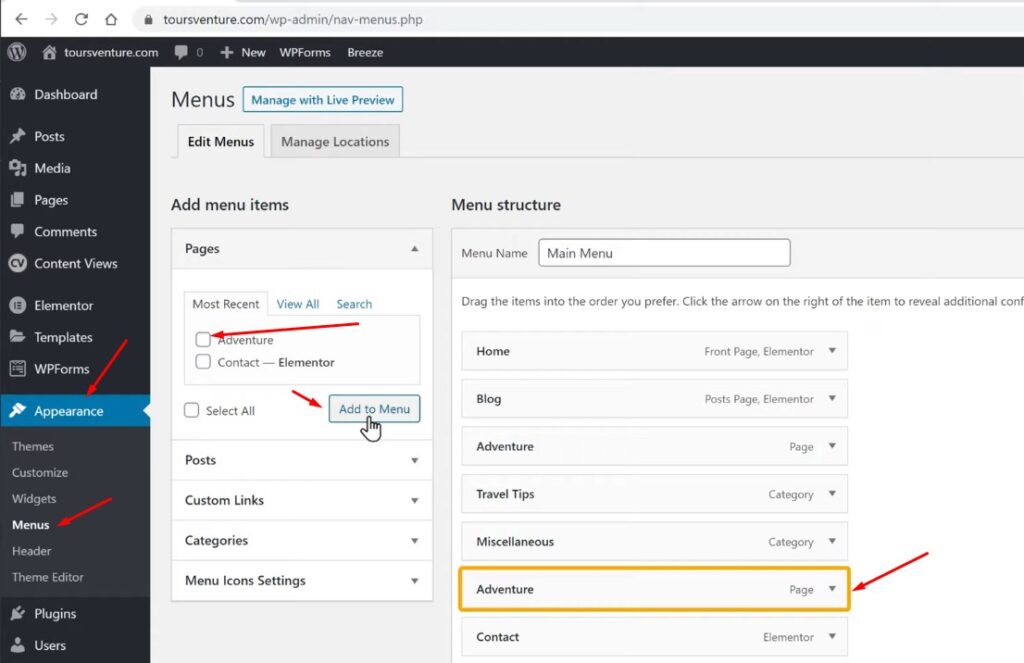Screen dimensions: 1024x663
Task: Open the comments bubble icon in admin bar
Action: (182, 52)
